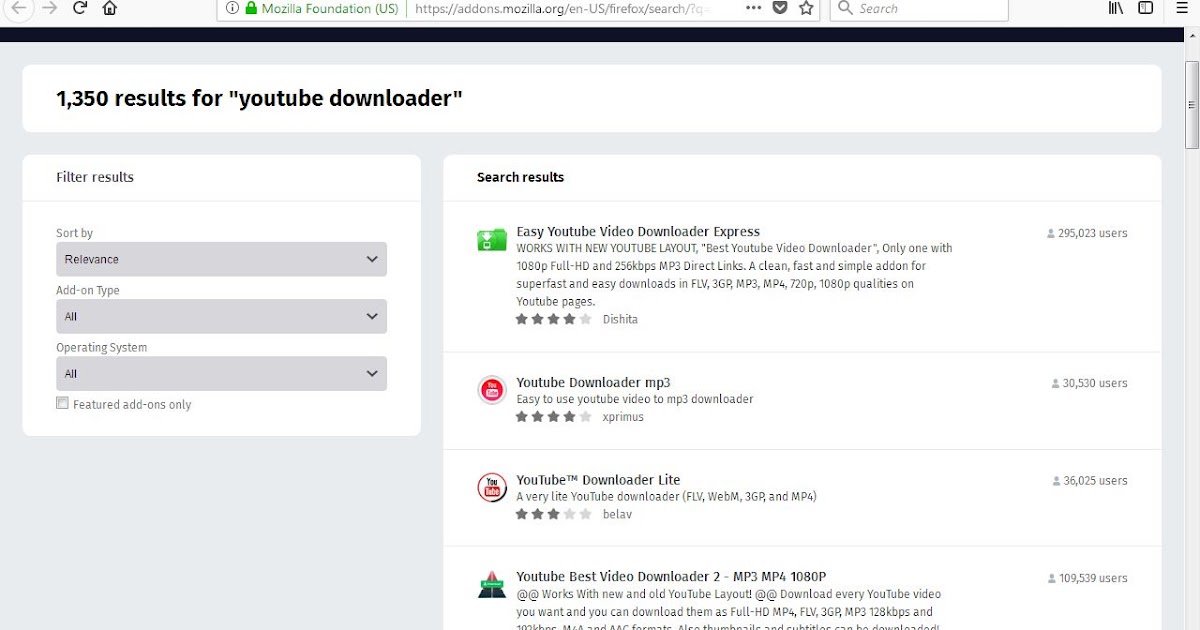Open the Sort by Relevance dropdown
This screenshot has width=1200, height=630.
pos(221,259)
